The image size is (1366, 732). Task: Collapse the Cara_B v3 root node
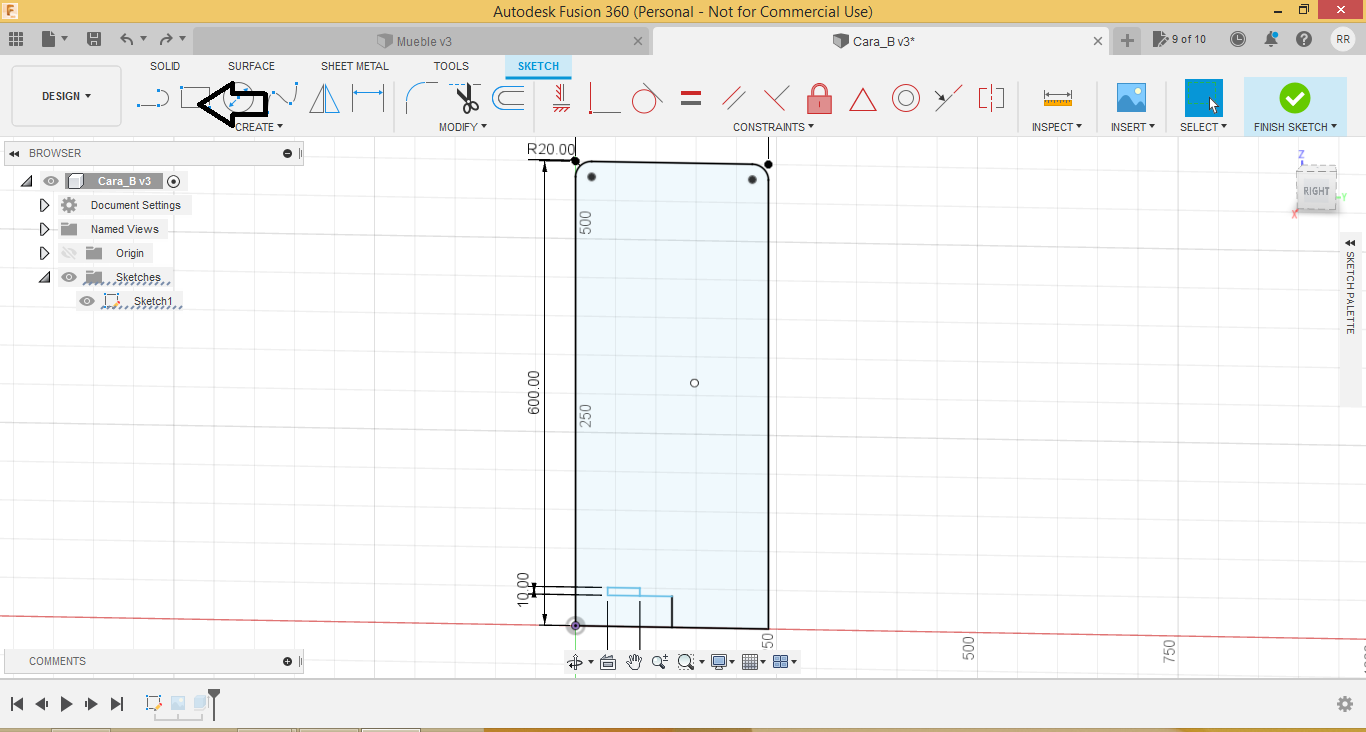27,181
